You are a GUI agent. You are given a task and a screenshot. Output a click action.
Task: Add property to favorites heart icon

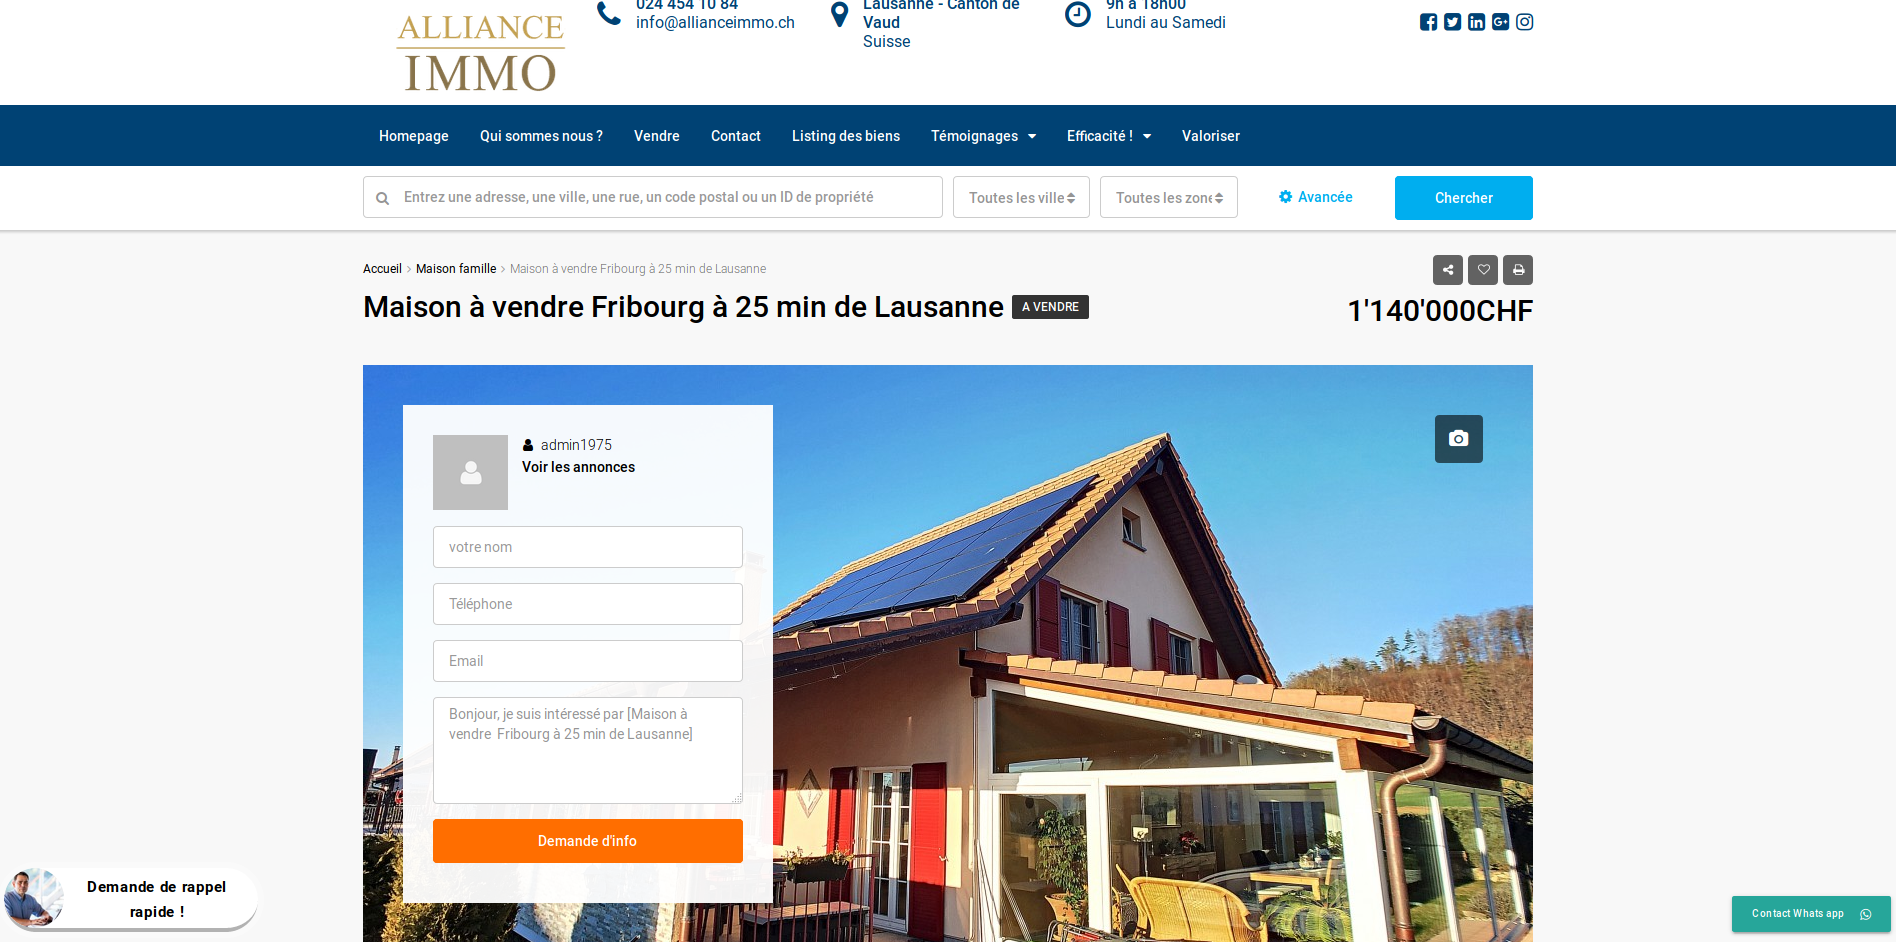coord(1483,270)
